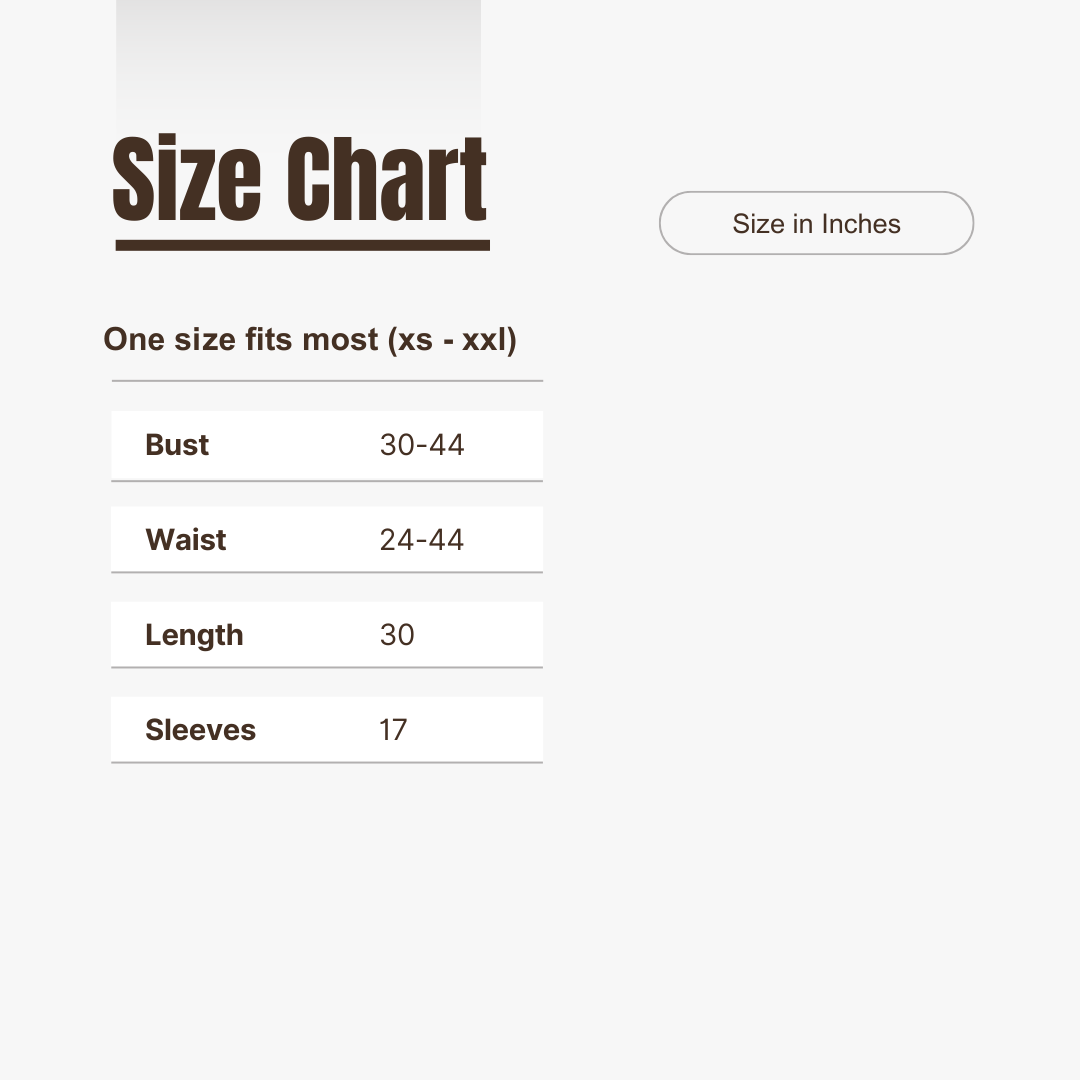
Task: Click the "Sleeves" row label
Action: coord(200,730)
